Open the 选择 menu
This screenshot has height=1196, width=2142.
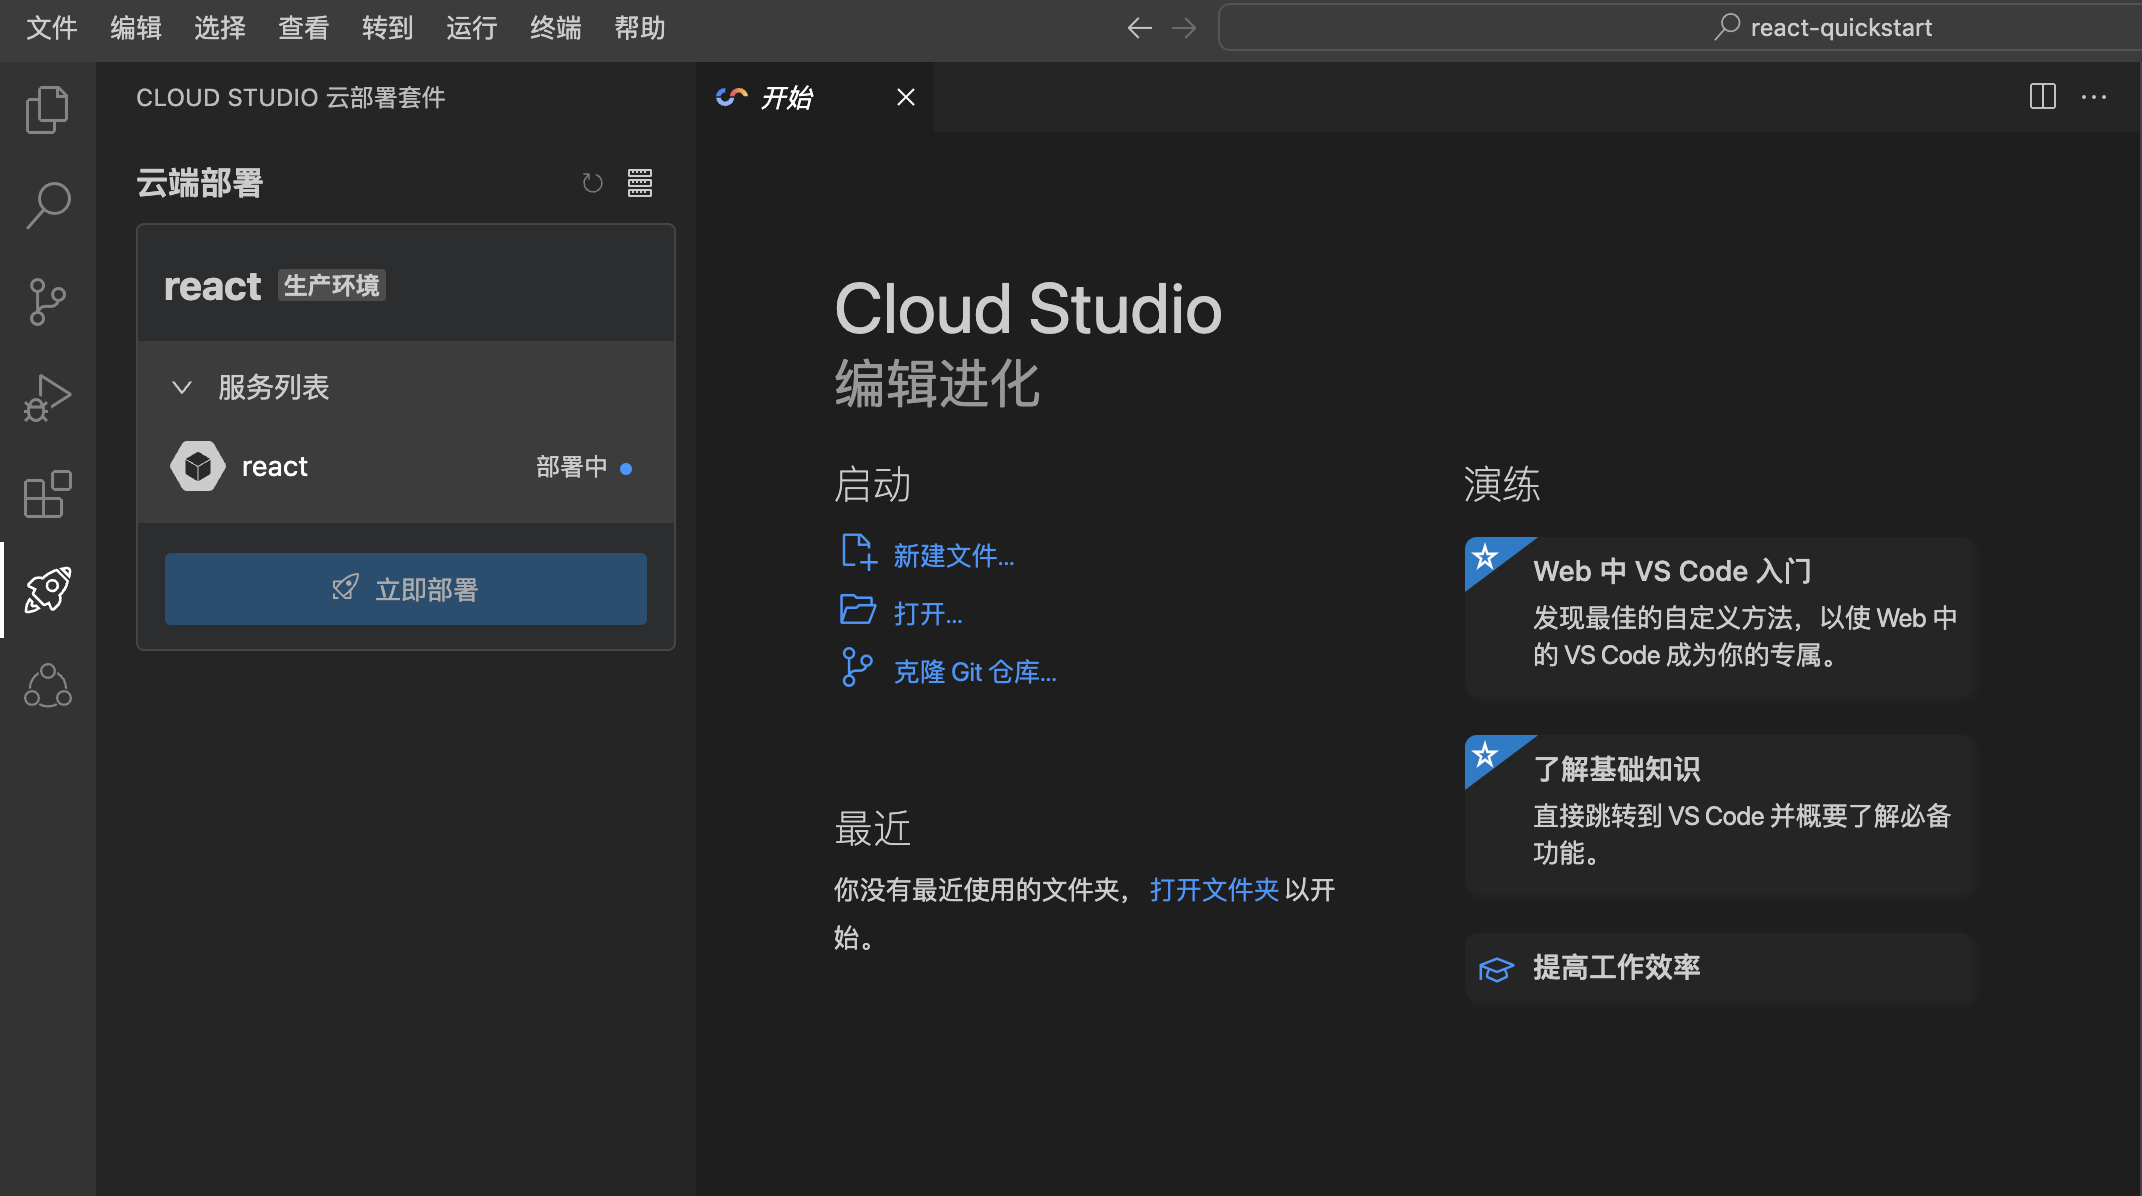pyautogui.click(x=220, y=28)
